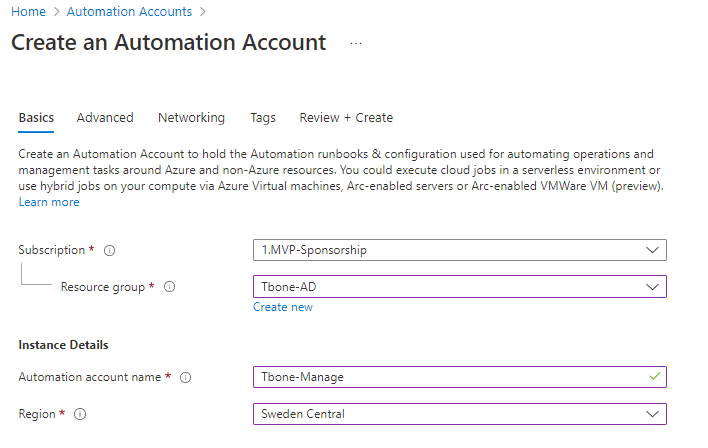Switch to Review + Create tab
The height and width of the screenshot is (448, 708).
click(x=346, y=117)
